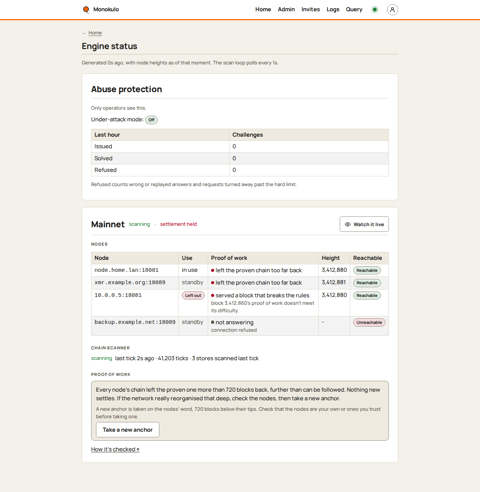Screen dimensions: 480x492
Task: Click the Proof of work column header
Action: click(x=229, y=258)
